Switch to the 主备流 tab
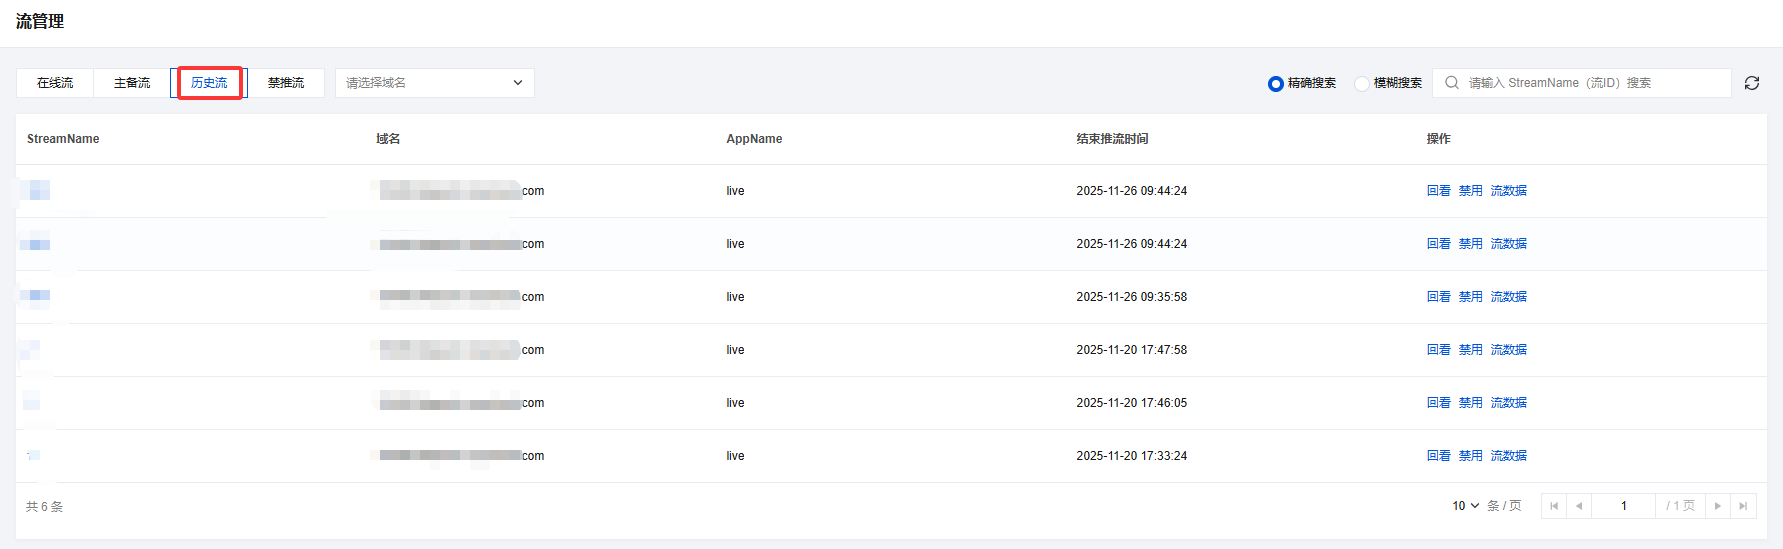Screen dimensions: 1783x549 pos(132,83)
